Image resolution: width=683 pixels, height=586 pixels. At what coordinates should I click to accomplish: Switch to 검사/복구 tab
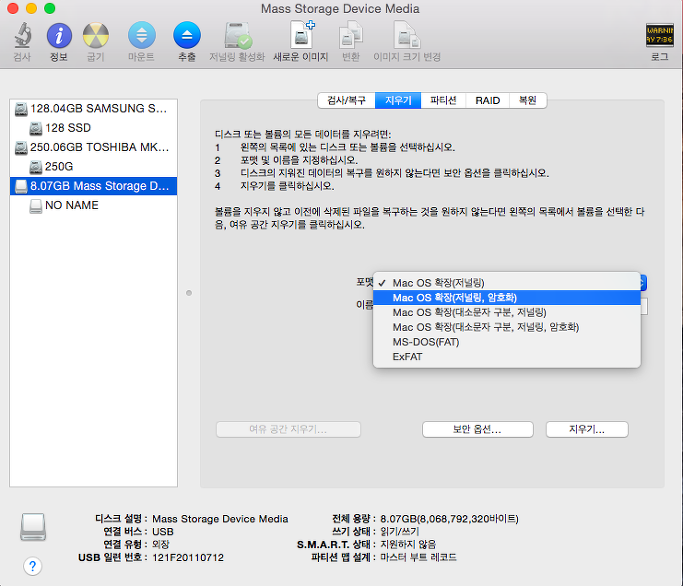click(347, 101)
